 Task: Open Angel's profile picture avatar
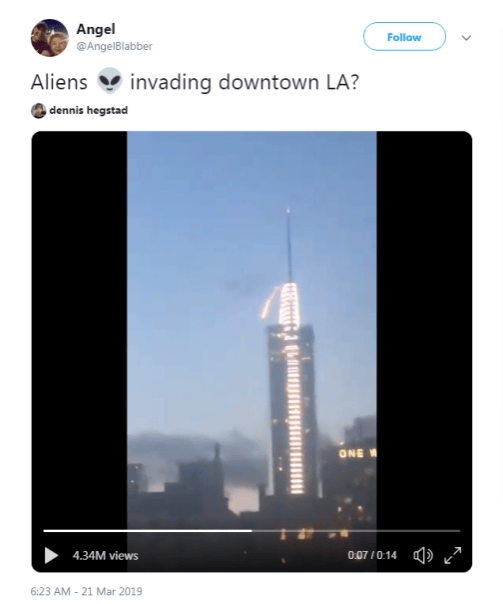tap(49, 37)
